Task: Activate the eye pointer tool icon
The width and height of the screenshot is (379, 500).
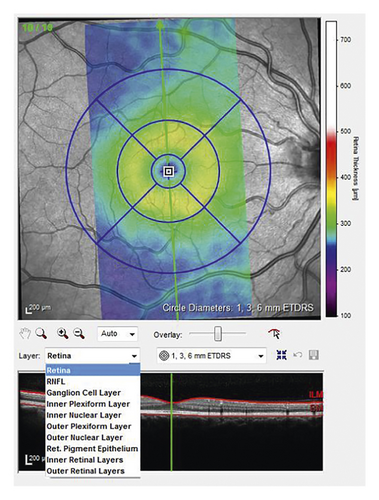Action: point(274,333)
